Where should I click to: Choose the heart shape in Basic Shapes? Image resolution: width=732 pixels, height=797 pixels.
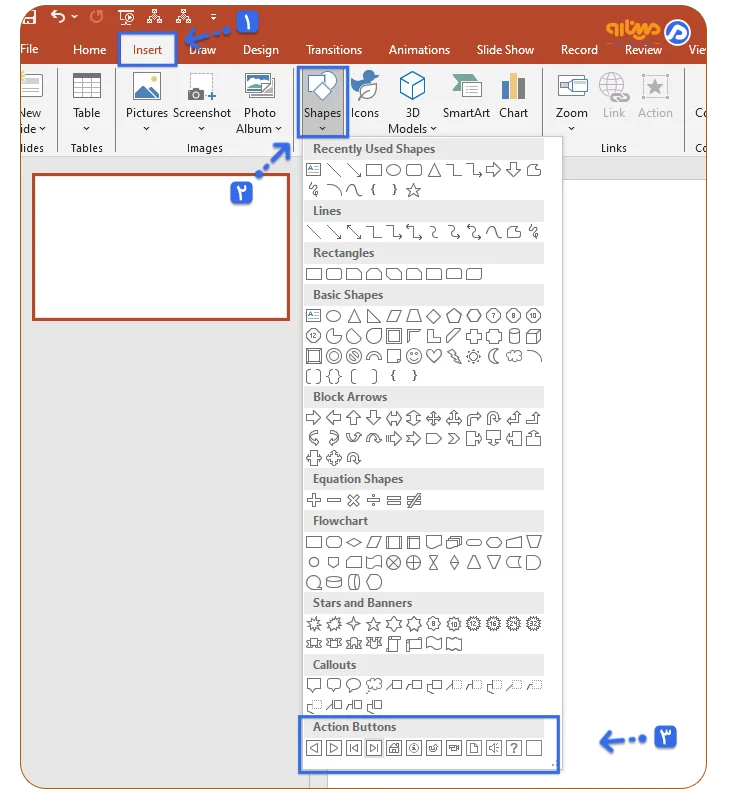point(434,356)
